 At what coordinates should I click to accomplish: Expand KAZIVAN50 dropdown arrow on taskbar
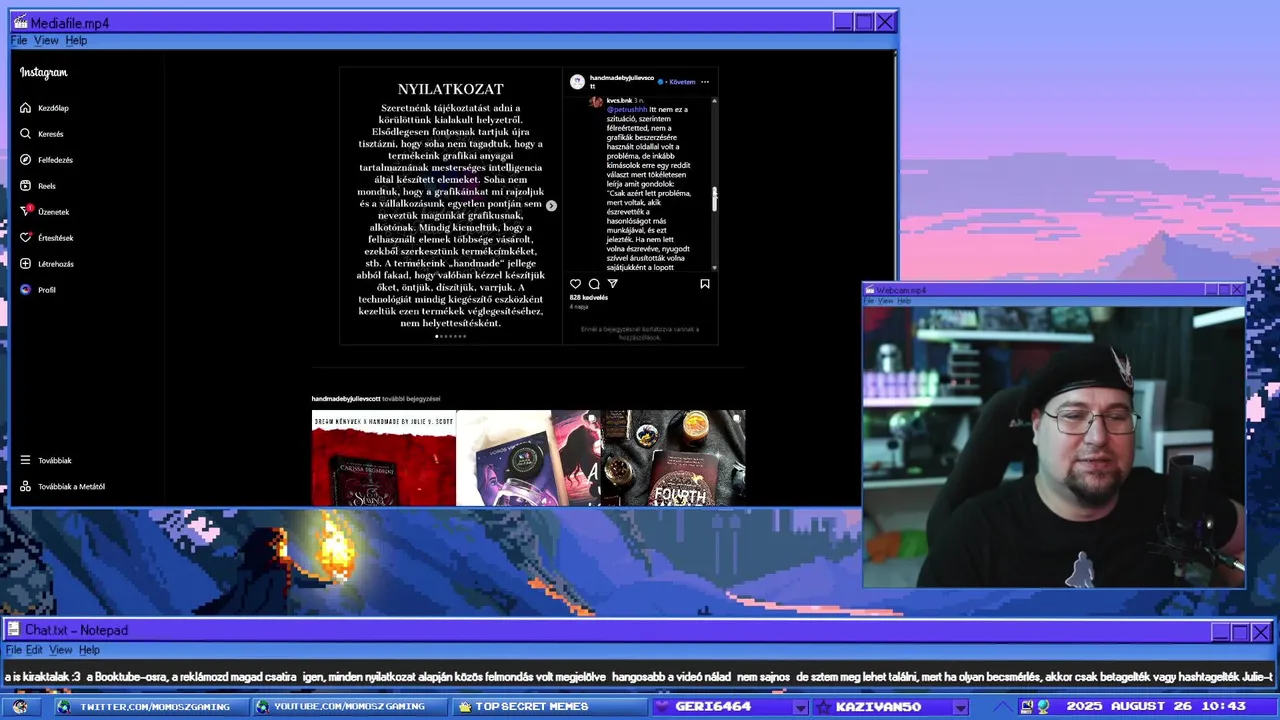click(960, 707)
